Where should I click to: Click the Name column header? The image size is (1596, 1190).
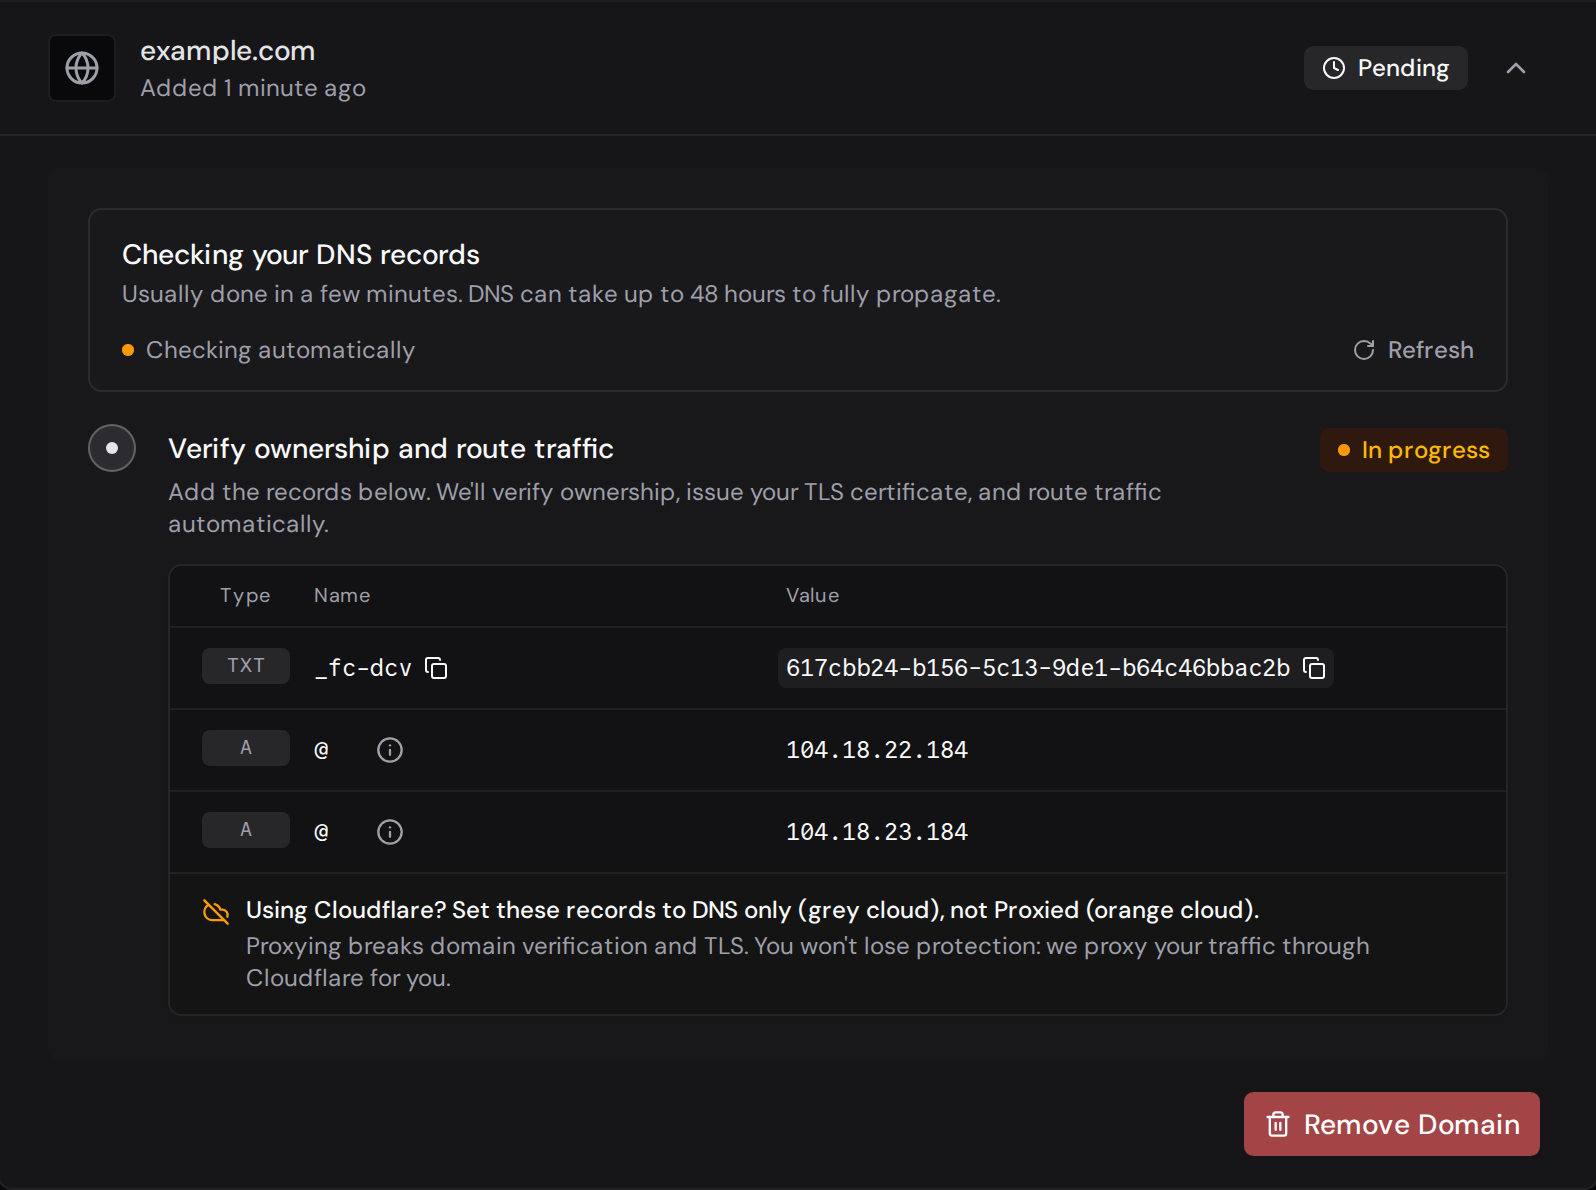tap(342, 596)
